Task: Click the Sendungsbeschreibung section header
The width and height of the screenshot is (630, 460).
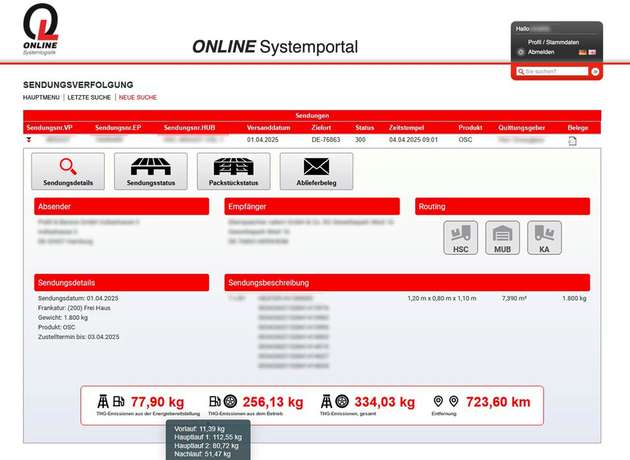Action: (x=407, y=283)
